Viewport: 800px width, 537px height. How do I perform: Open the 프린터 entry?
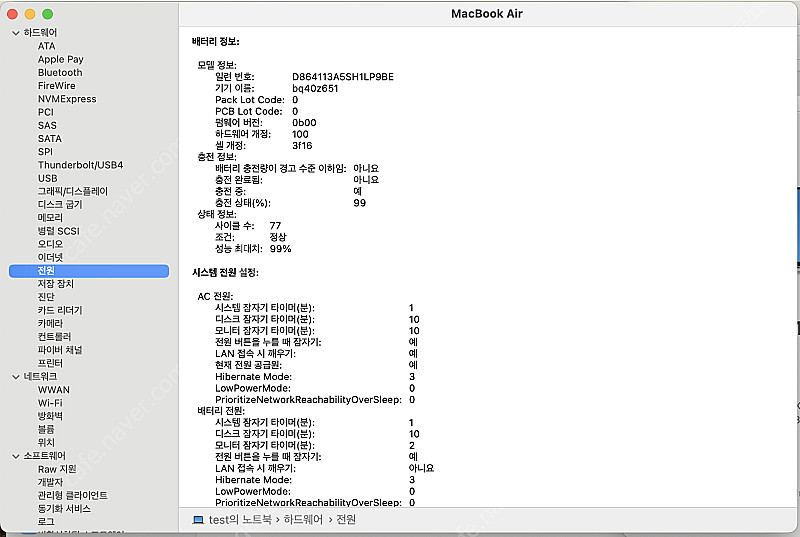50,364
